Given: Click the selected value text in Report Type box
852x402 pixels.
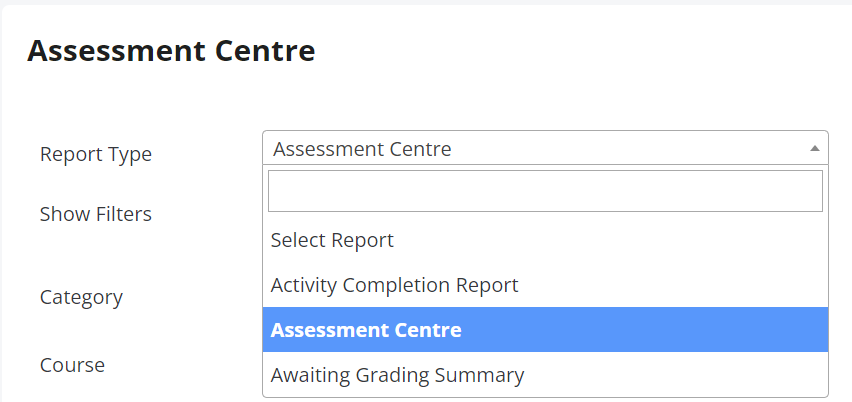Looking at the screenshot, I should pyautogui.click(x=362, y=149).
